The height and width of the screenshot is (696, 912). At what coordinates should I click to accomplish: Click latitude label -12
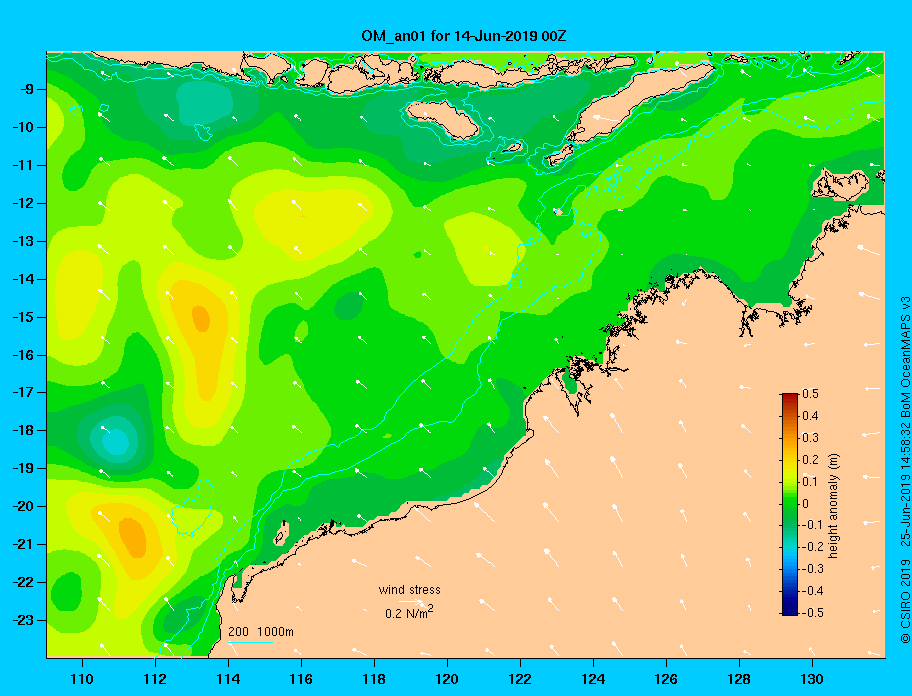(x=23, y=204)
